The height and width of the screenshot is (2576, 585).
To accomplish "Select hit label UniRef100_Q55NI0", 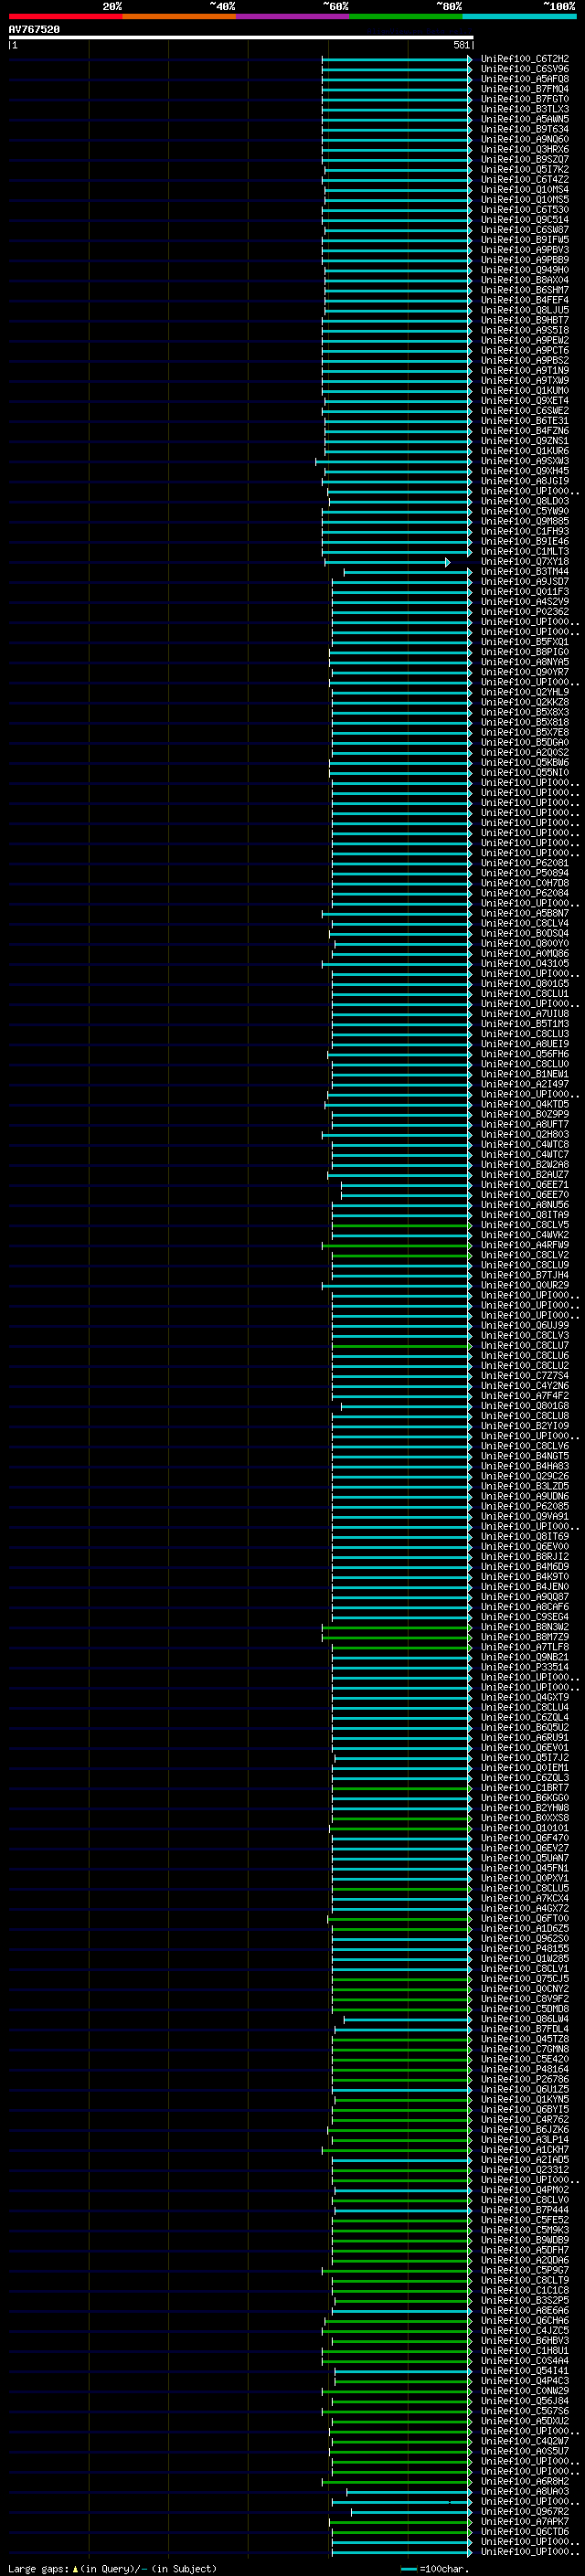I will [x=525, y=772].
